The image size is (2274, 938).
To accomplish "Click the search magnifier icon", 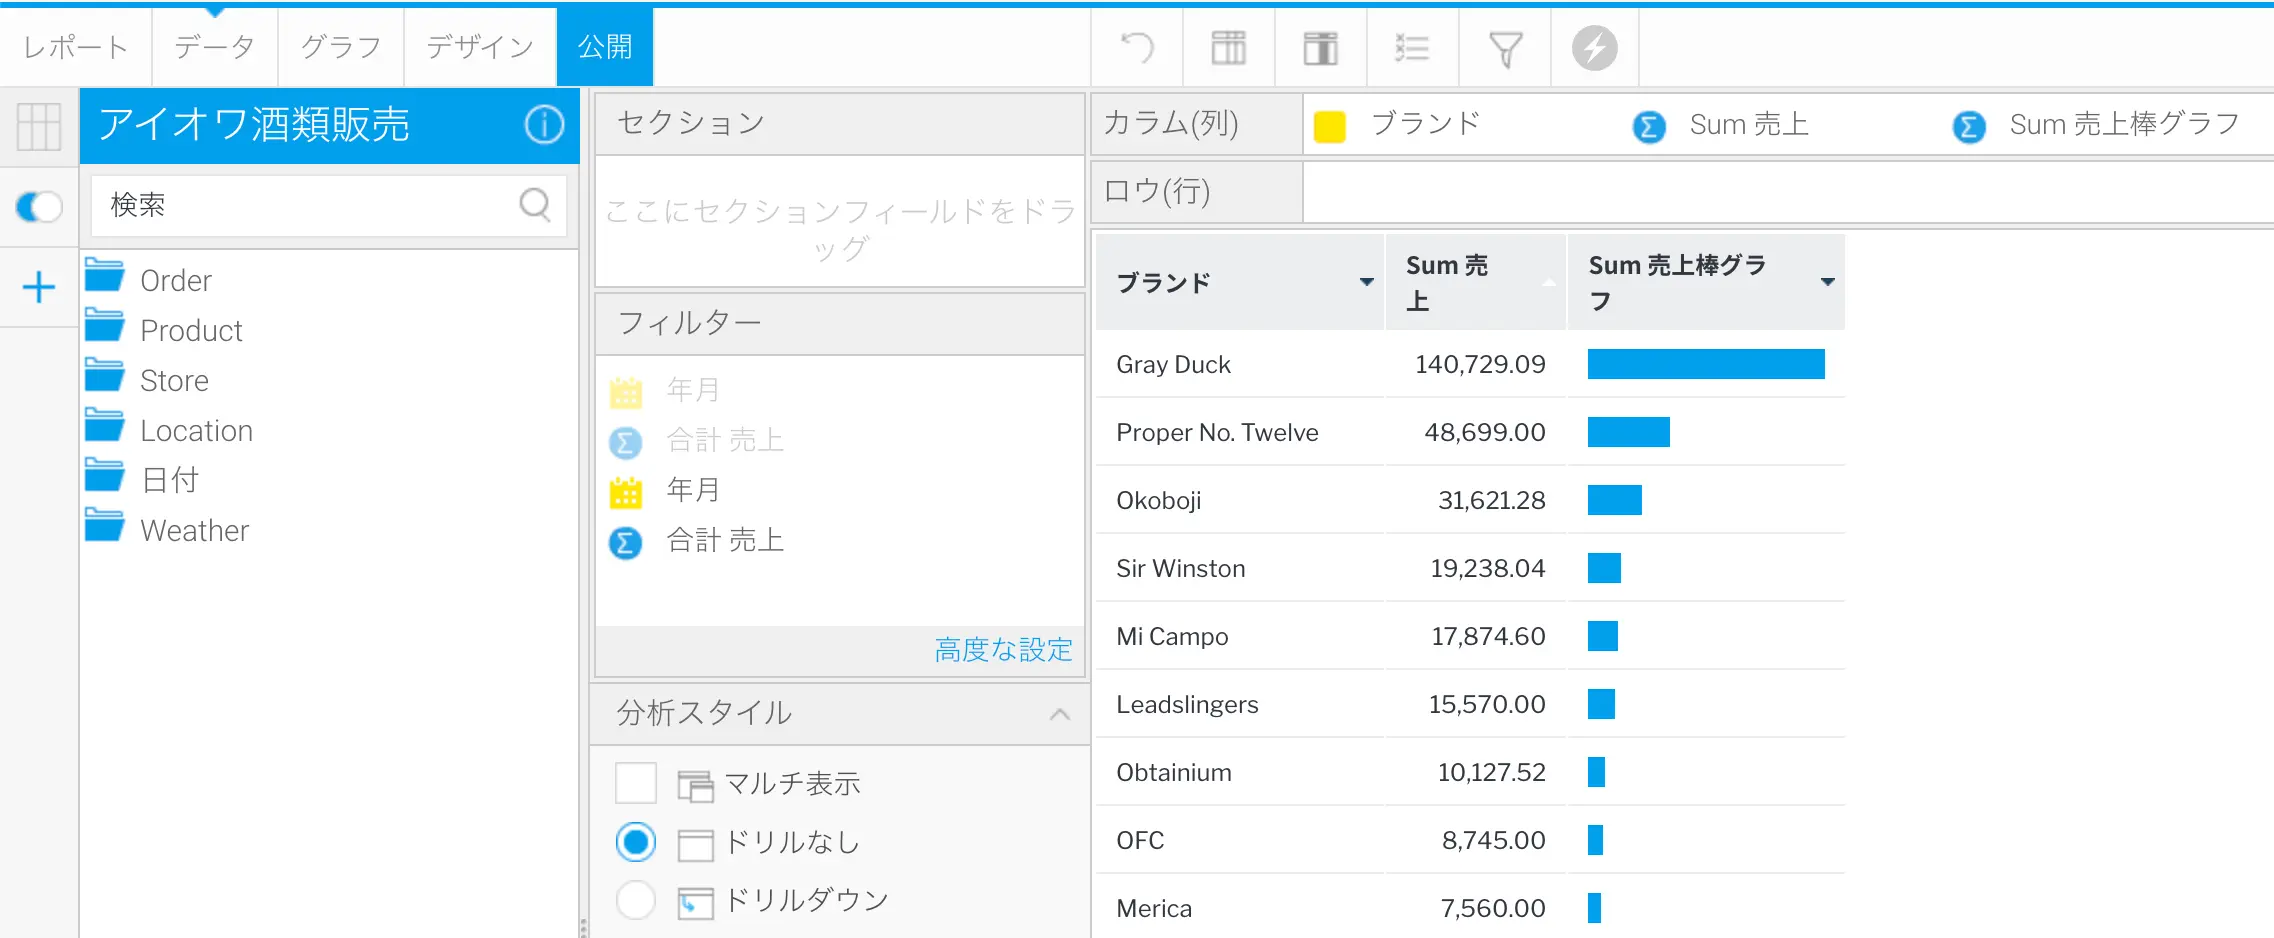I will click(535, 205).
